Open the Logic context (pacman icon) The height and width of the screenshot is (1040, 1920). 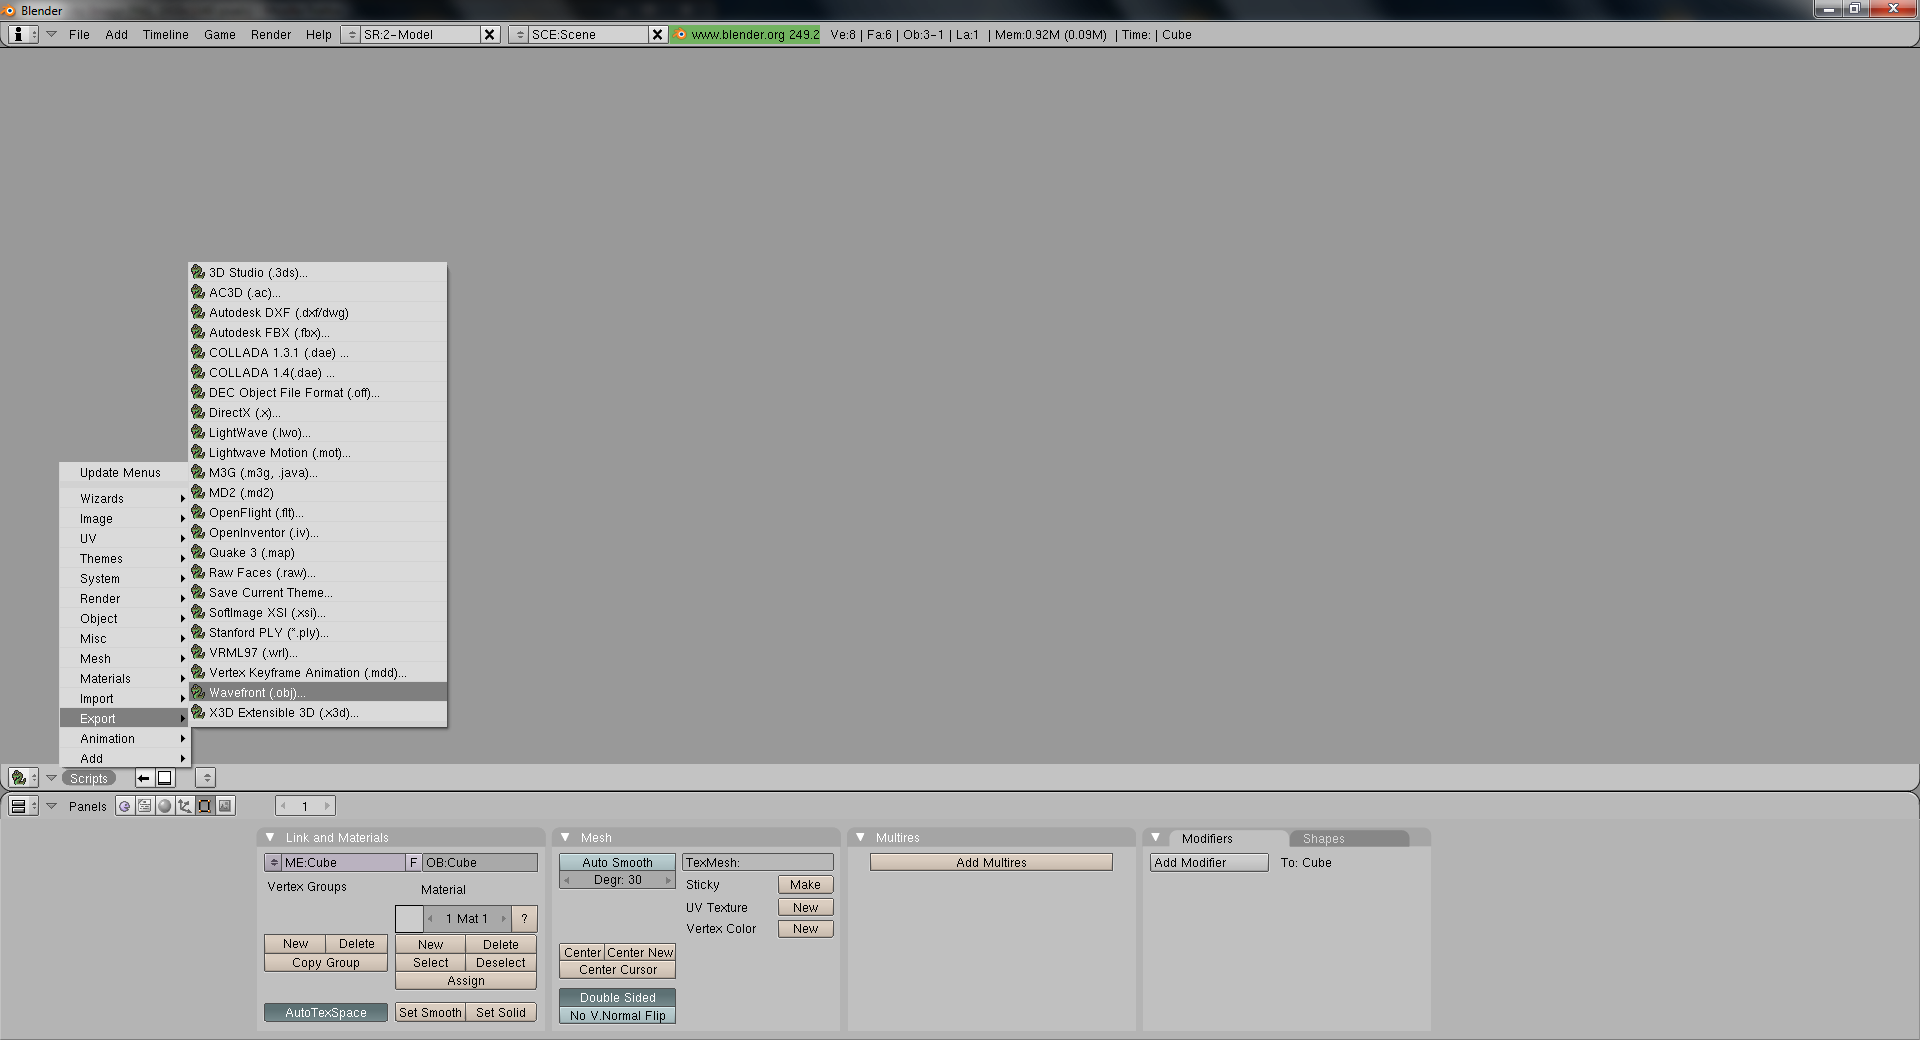[124, 806]
